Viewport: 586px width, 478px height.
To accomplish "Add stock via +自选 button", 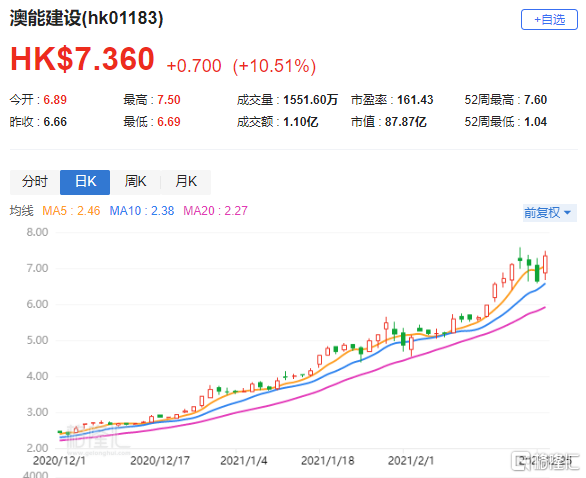I will pyautogui.click(x=549, y=20).
